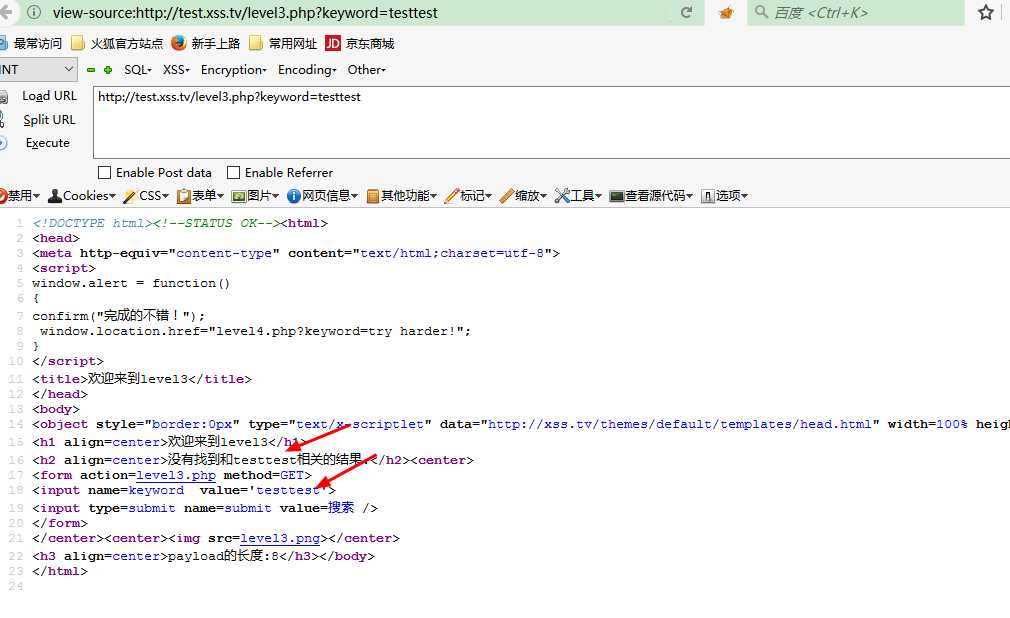Open the Other dropdown menu
This screenshot has height=618, width=1010.
[367, 70]
